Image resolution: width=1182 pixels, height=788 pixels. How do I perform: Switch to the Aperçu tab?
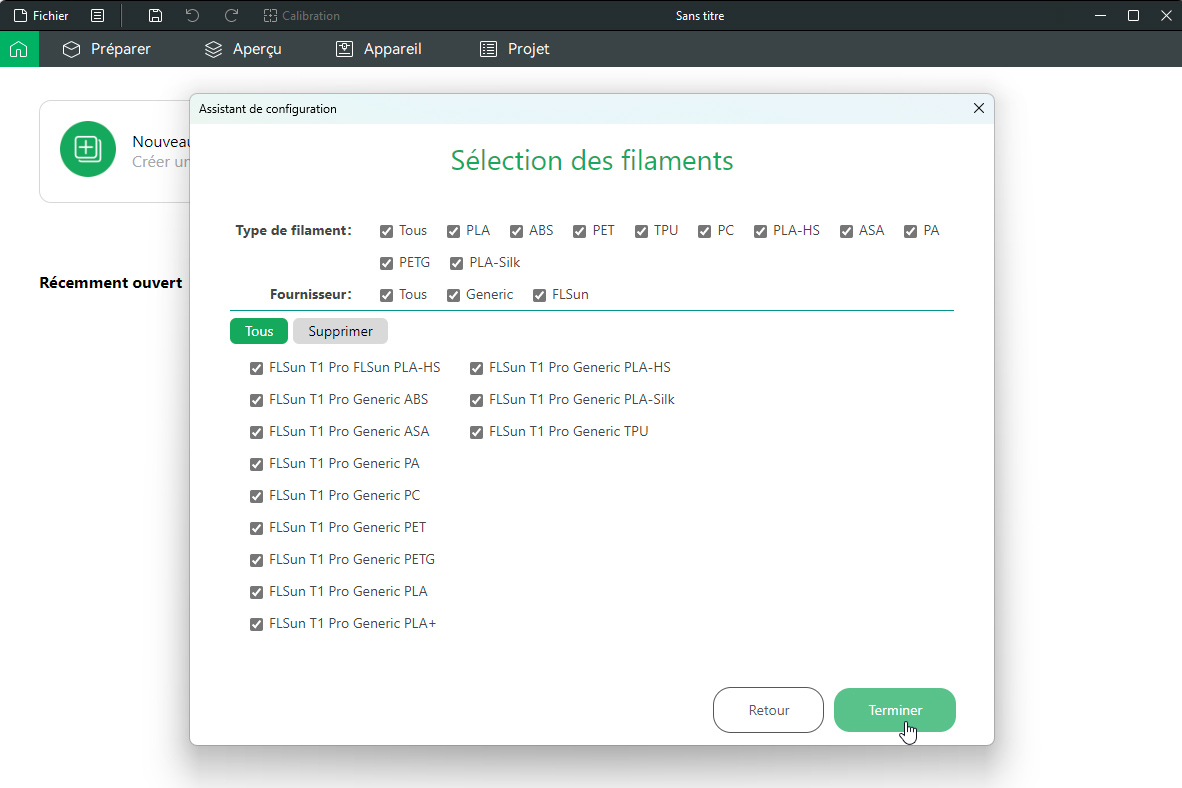[x=243, y=49]
